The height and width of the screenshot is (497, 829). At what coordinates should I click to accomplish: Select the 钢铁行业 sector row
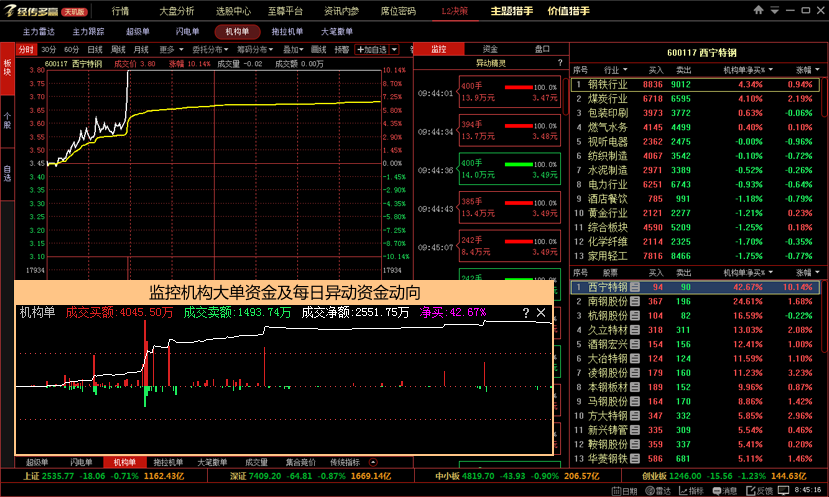point(695,84)
